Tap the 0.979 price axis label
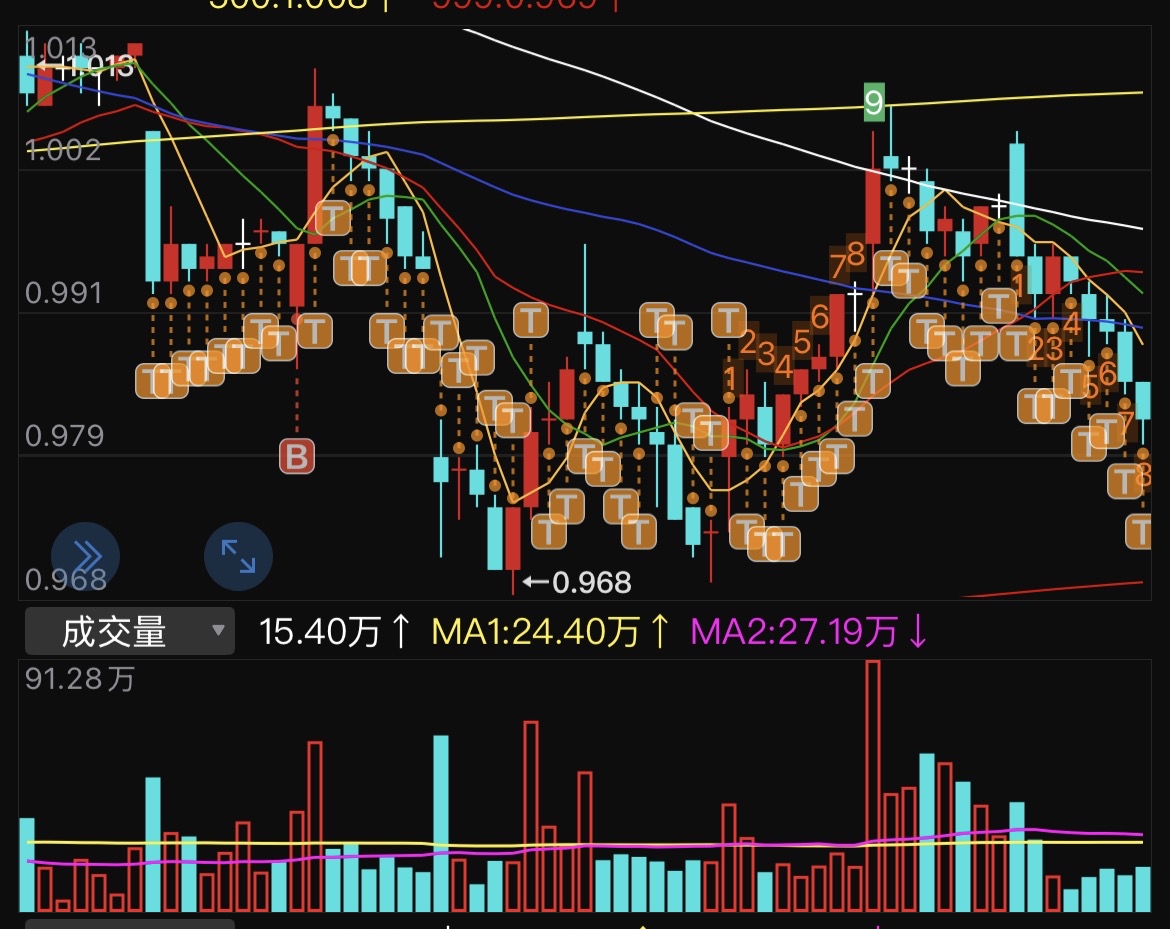 [64, 436]
